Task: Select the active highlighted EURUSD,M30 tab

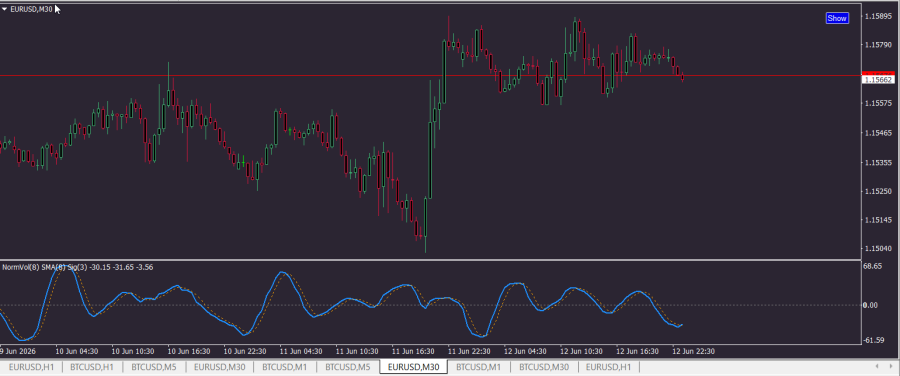Action: [413, 367]
